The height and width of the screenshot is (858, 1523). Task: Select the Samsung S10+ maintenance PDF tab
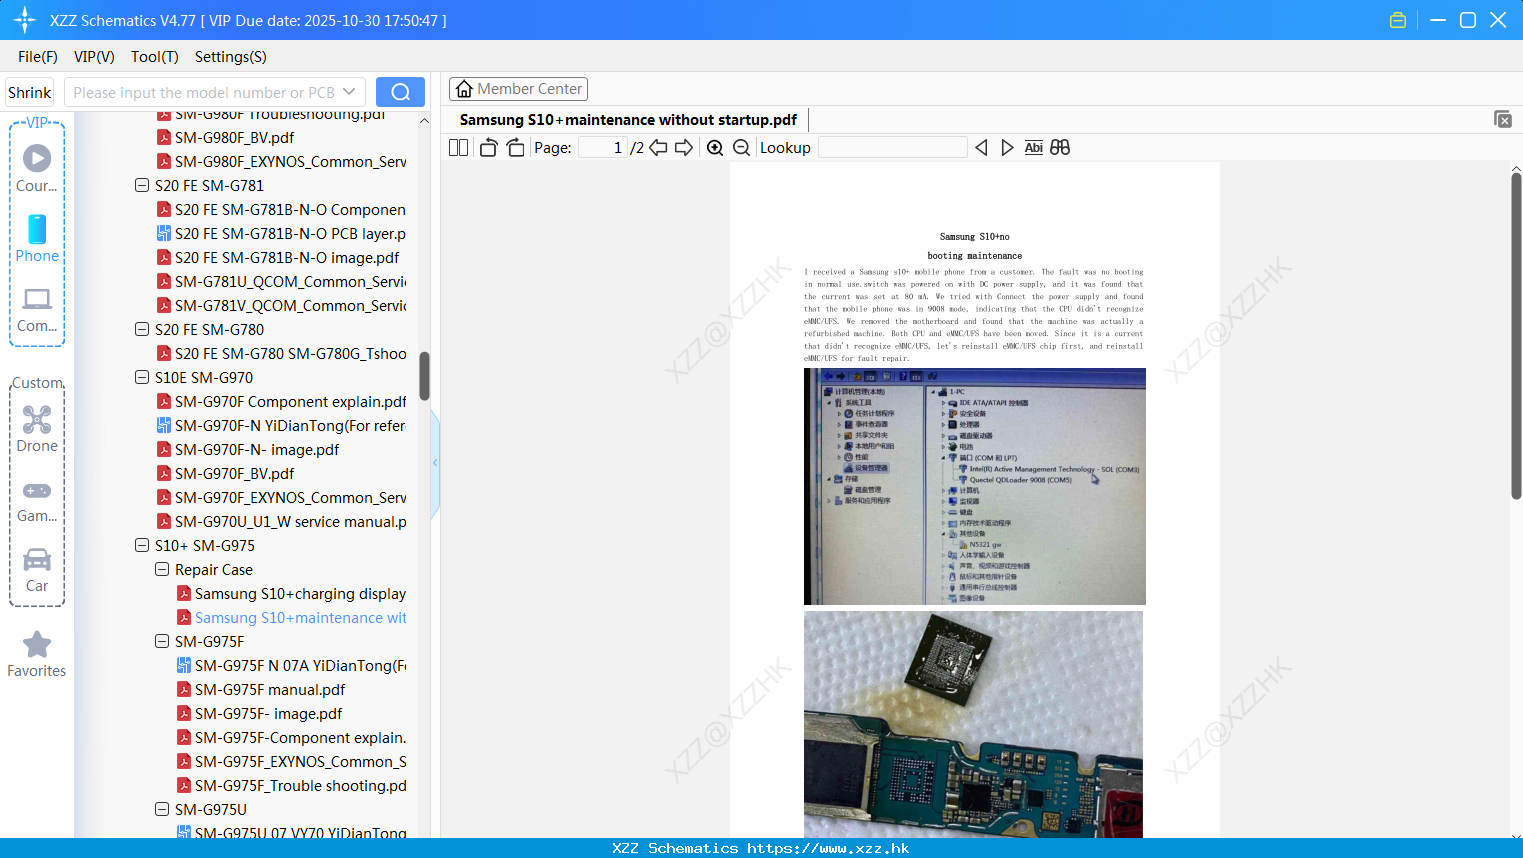tap(628, 119)
